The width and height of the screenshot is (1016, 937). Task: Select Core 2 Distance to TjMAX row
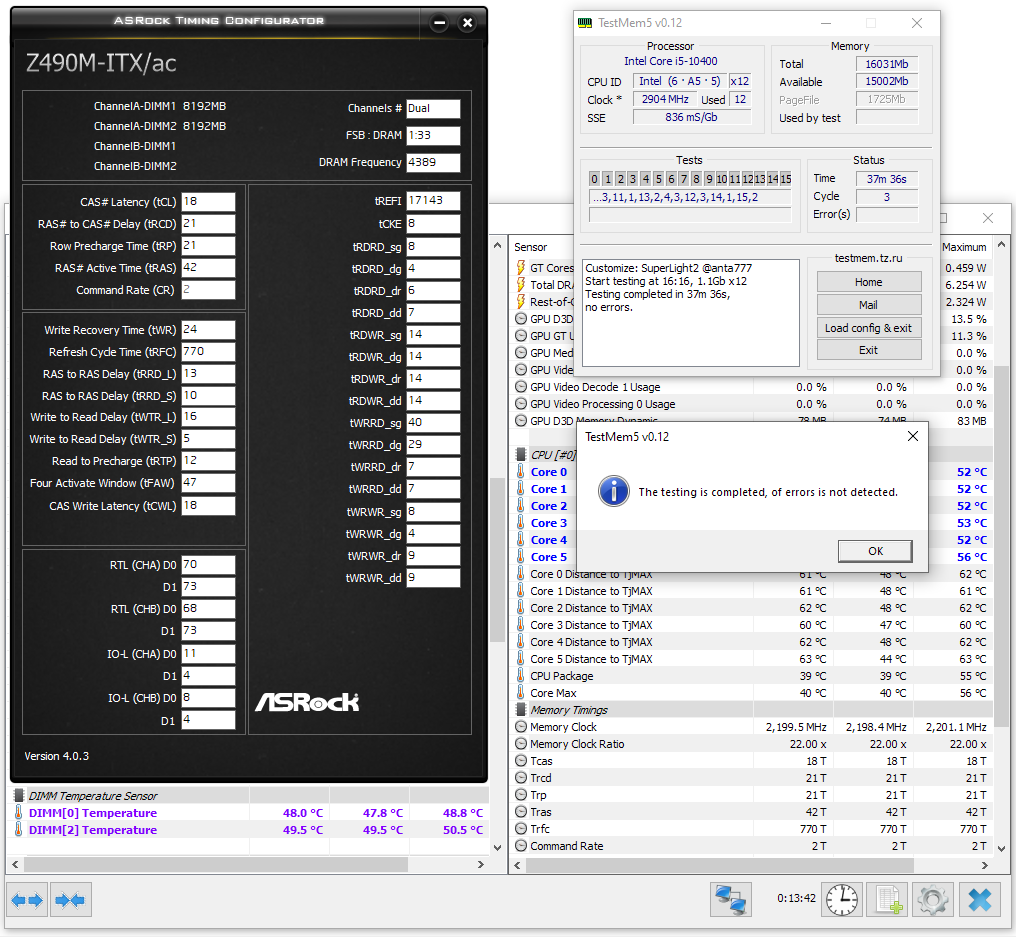(x=752, y=608)
